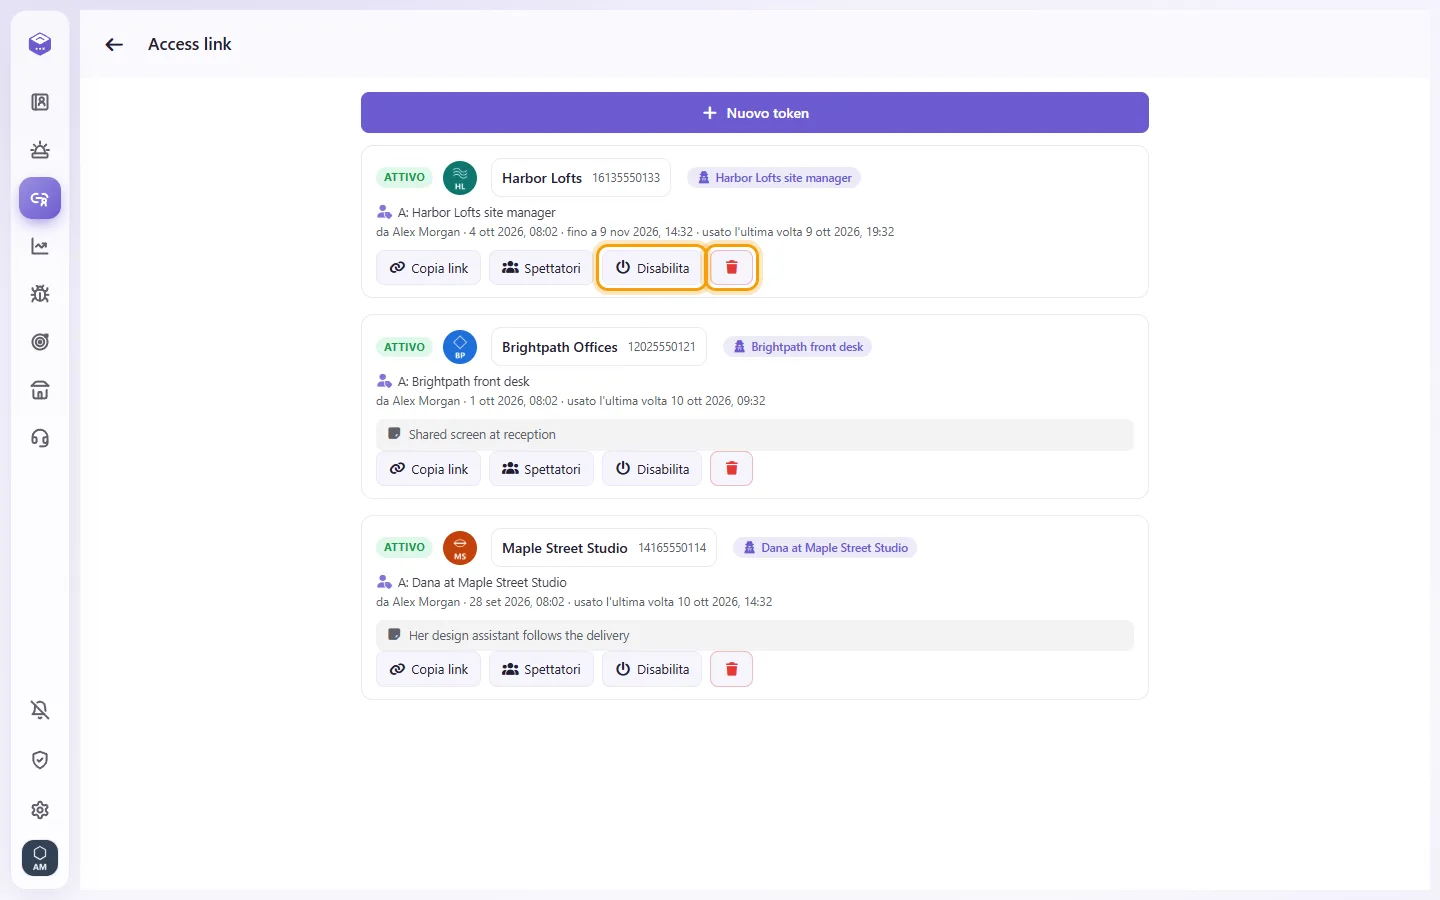
Task: Open the target sidebar icon
Action: [40, 342]
